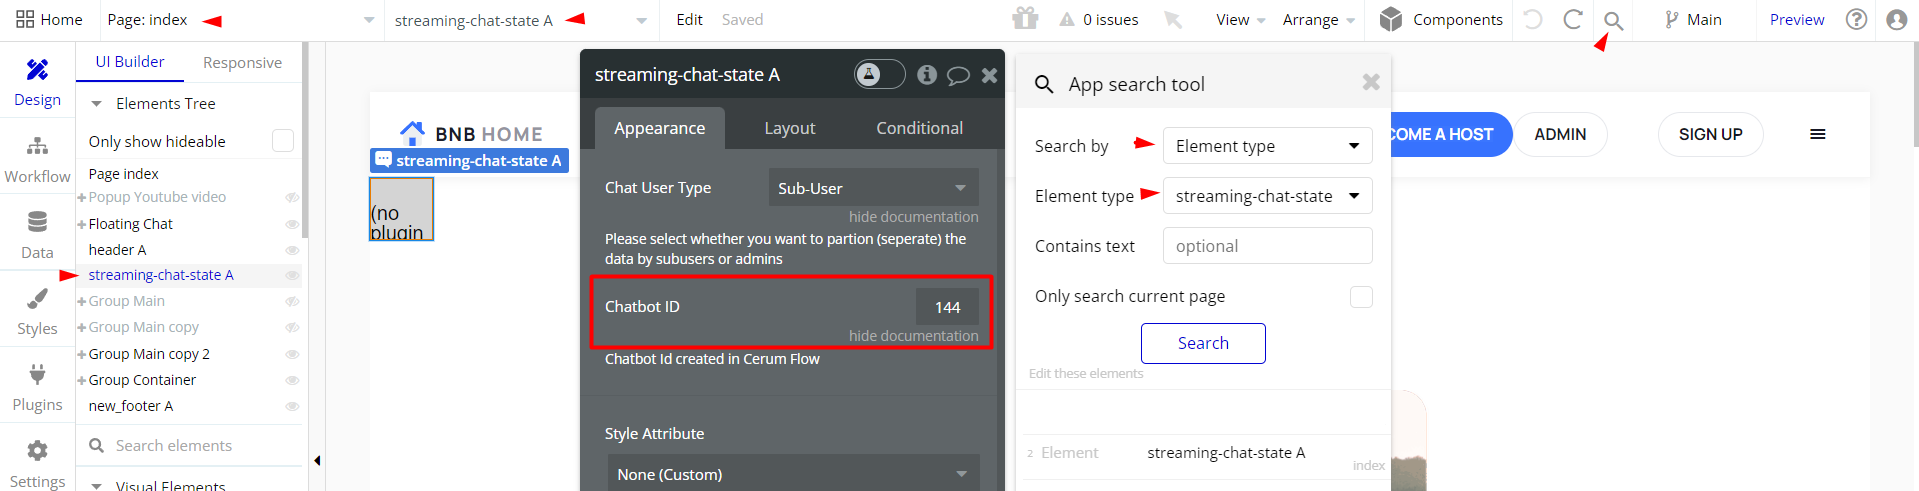This screenshot has width=1919, height=491.
Task: Close the App search tool panel
Action: (x=1371, y=82)
